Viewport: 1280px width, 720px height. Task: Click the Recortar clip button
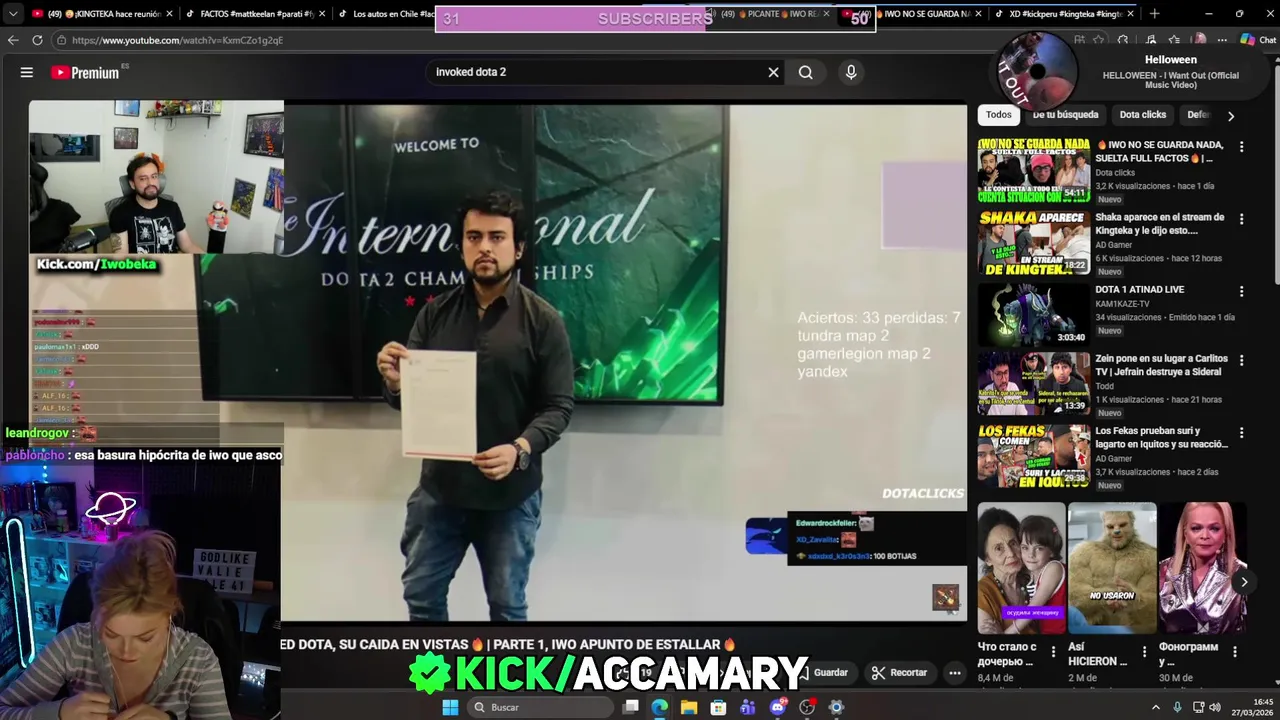point(899,673)
